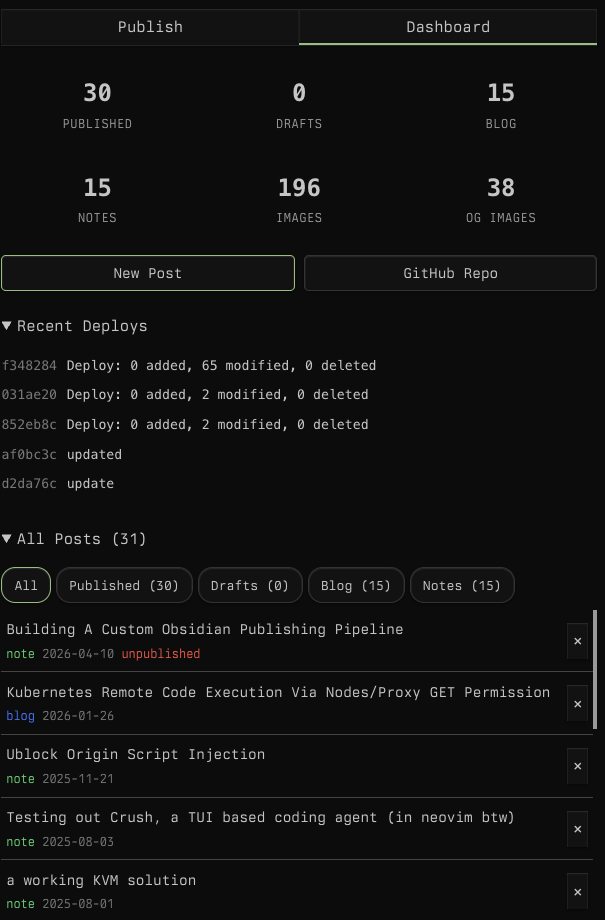Collapse the Recent Deploys section

coord(75,326)
